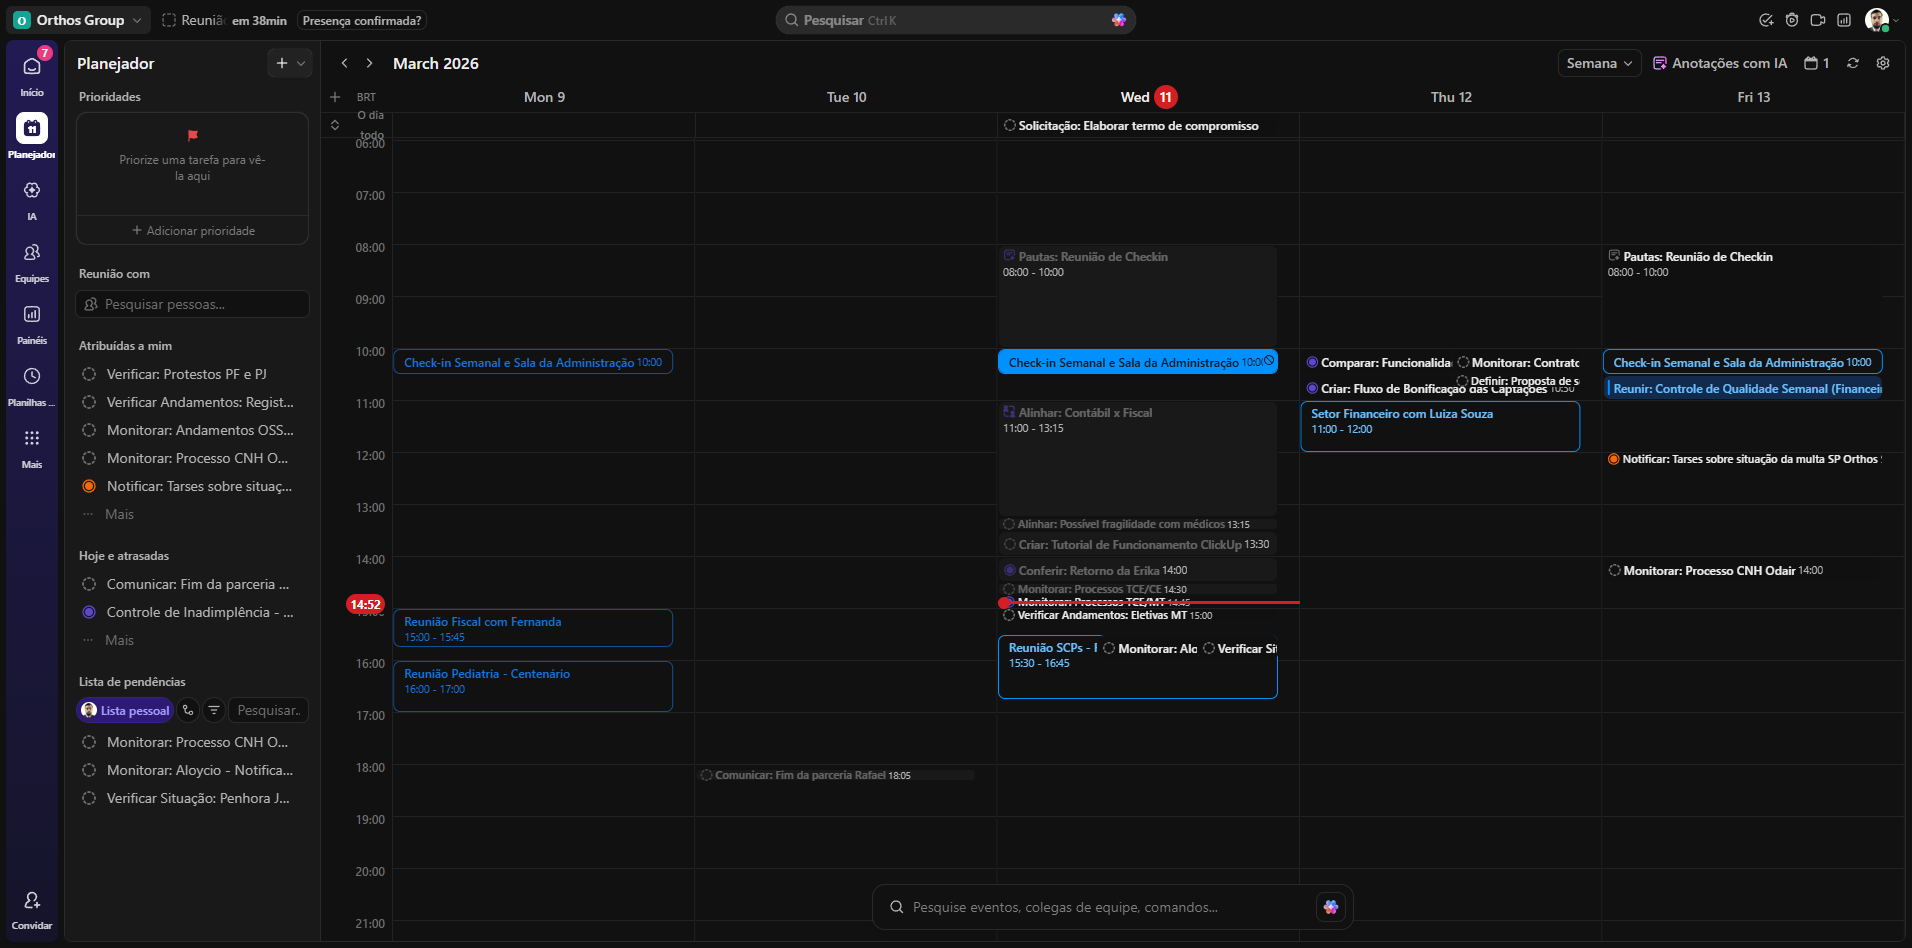
Task: Open Painéis dashboards icon
Action: coord(32,315)
